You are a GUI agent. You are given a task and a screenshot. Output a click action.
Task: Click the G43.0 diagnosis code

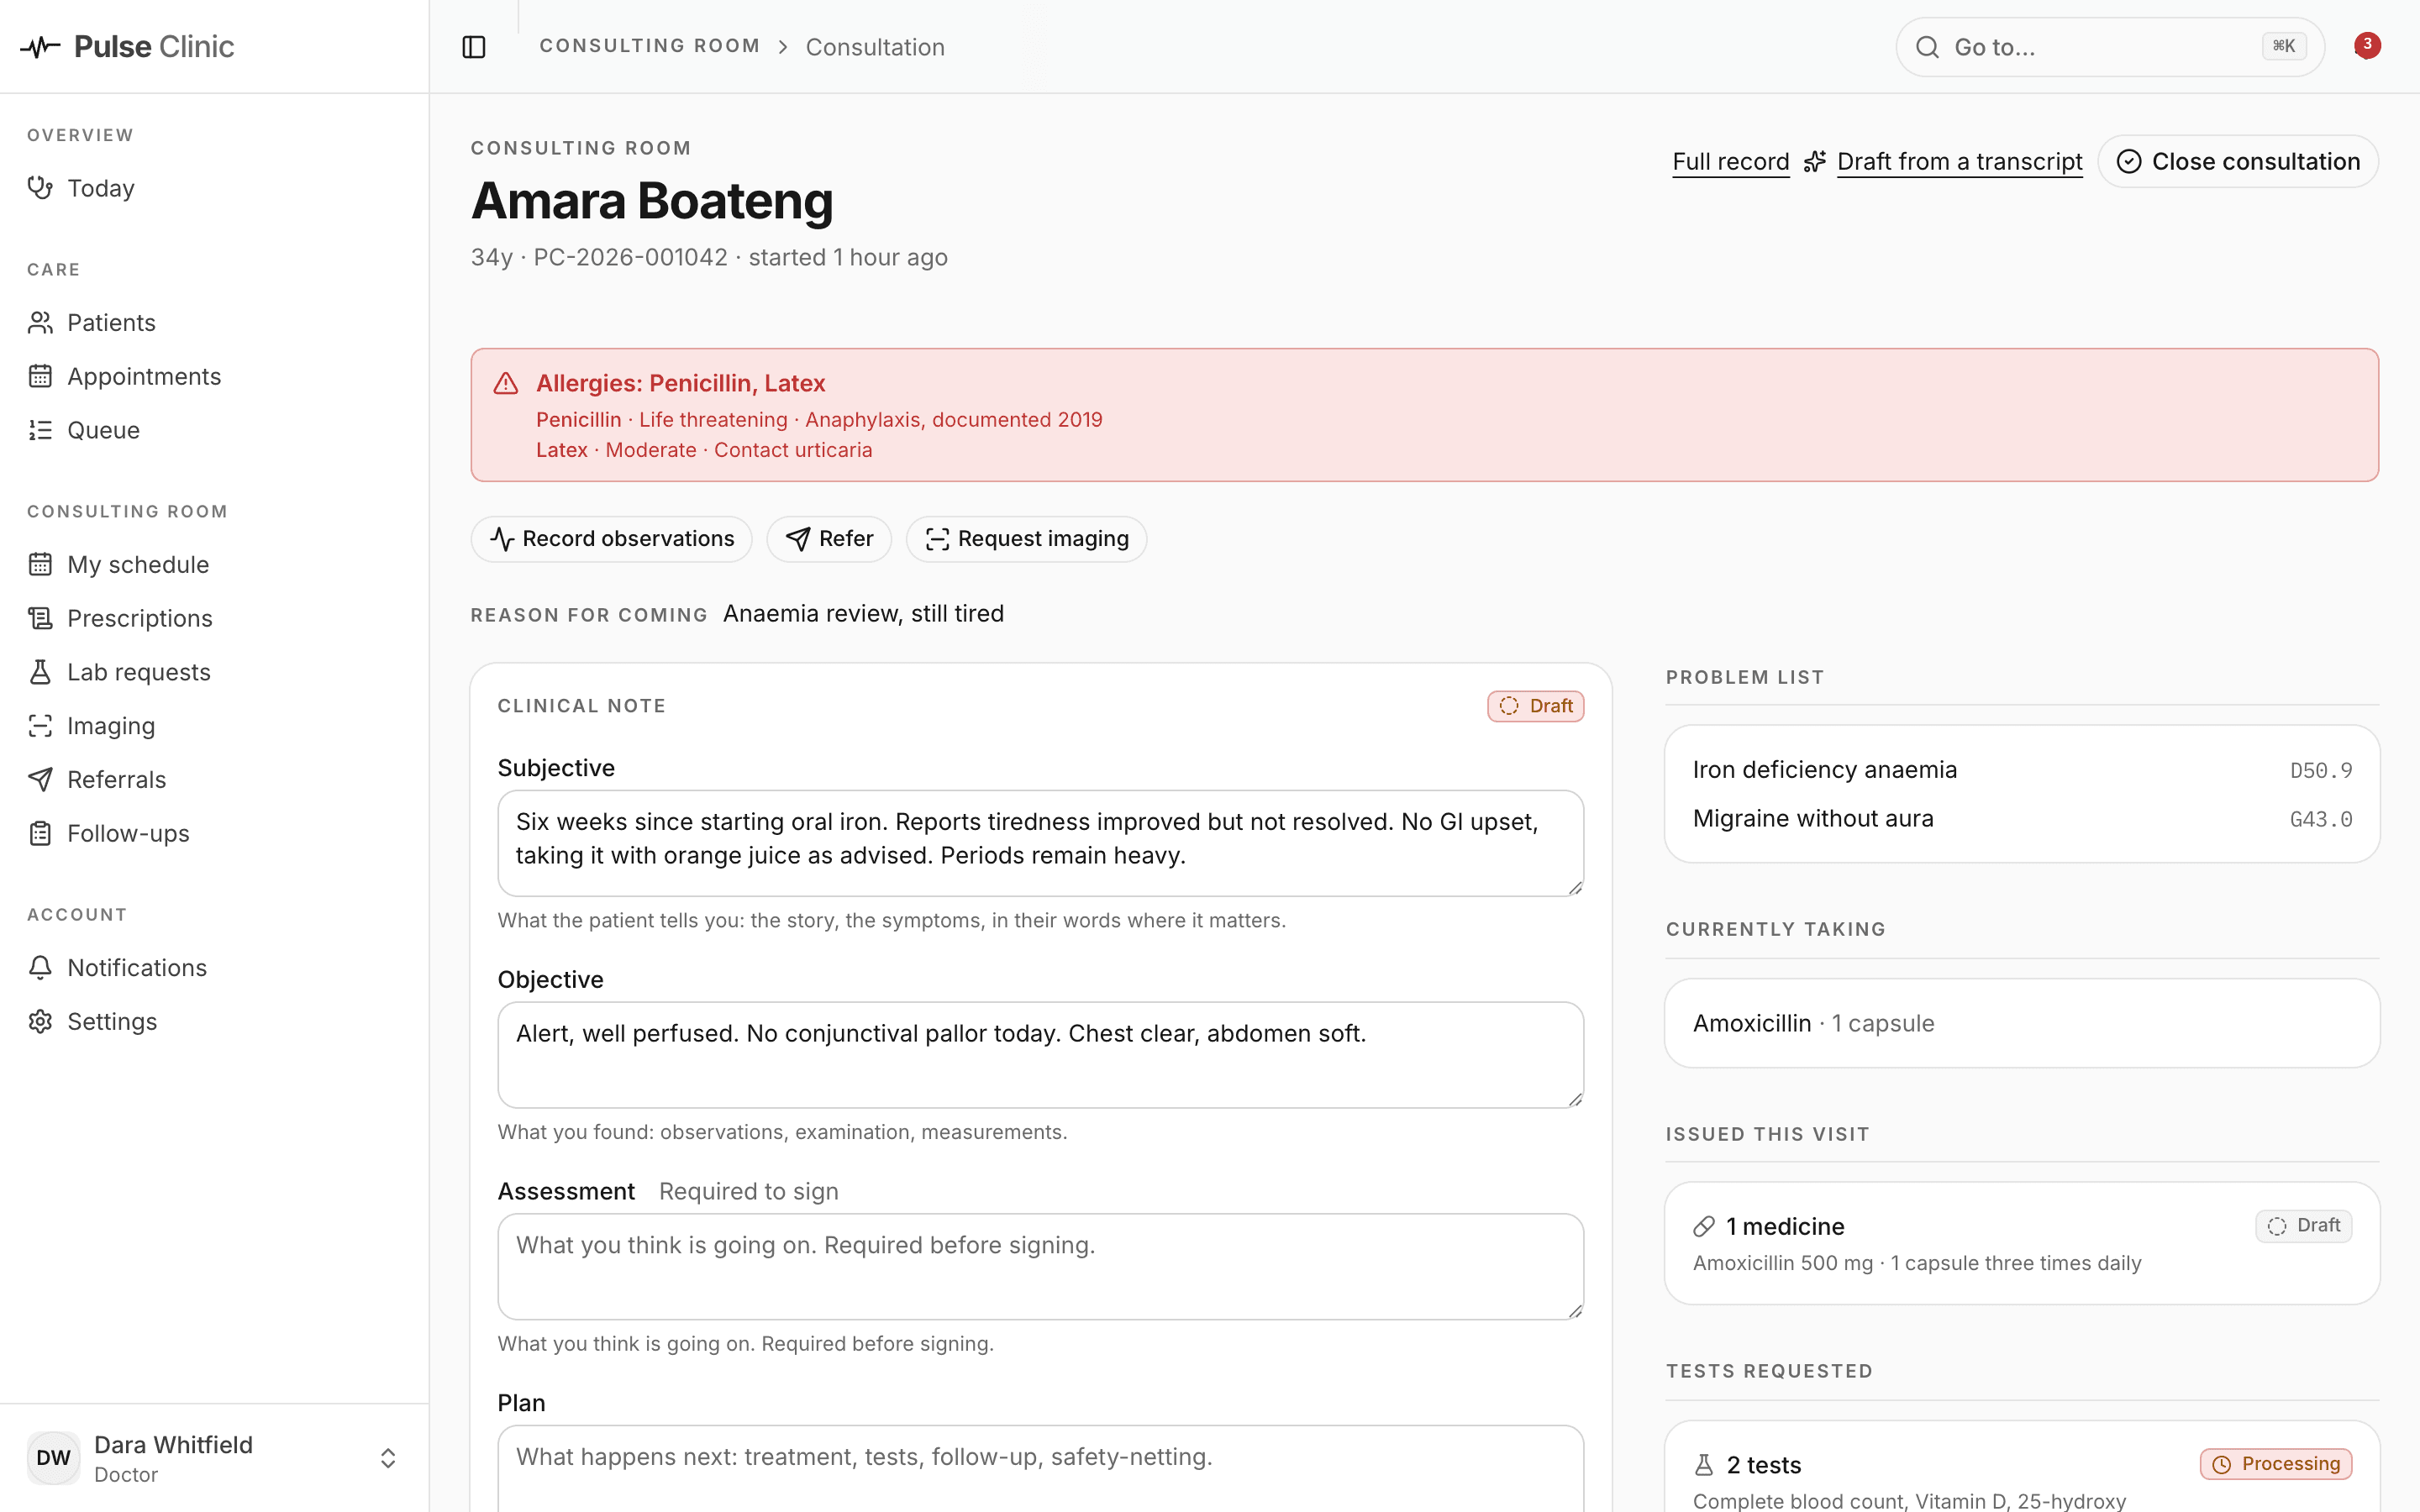[x=2321, y=820]
